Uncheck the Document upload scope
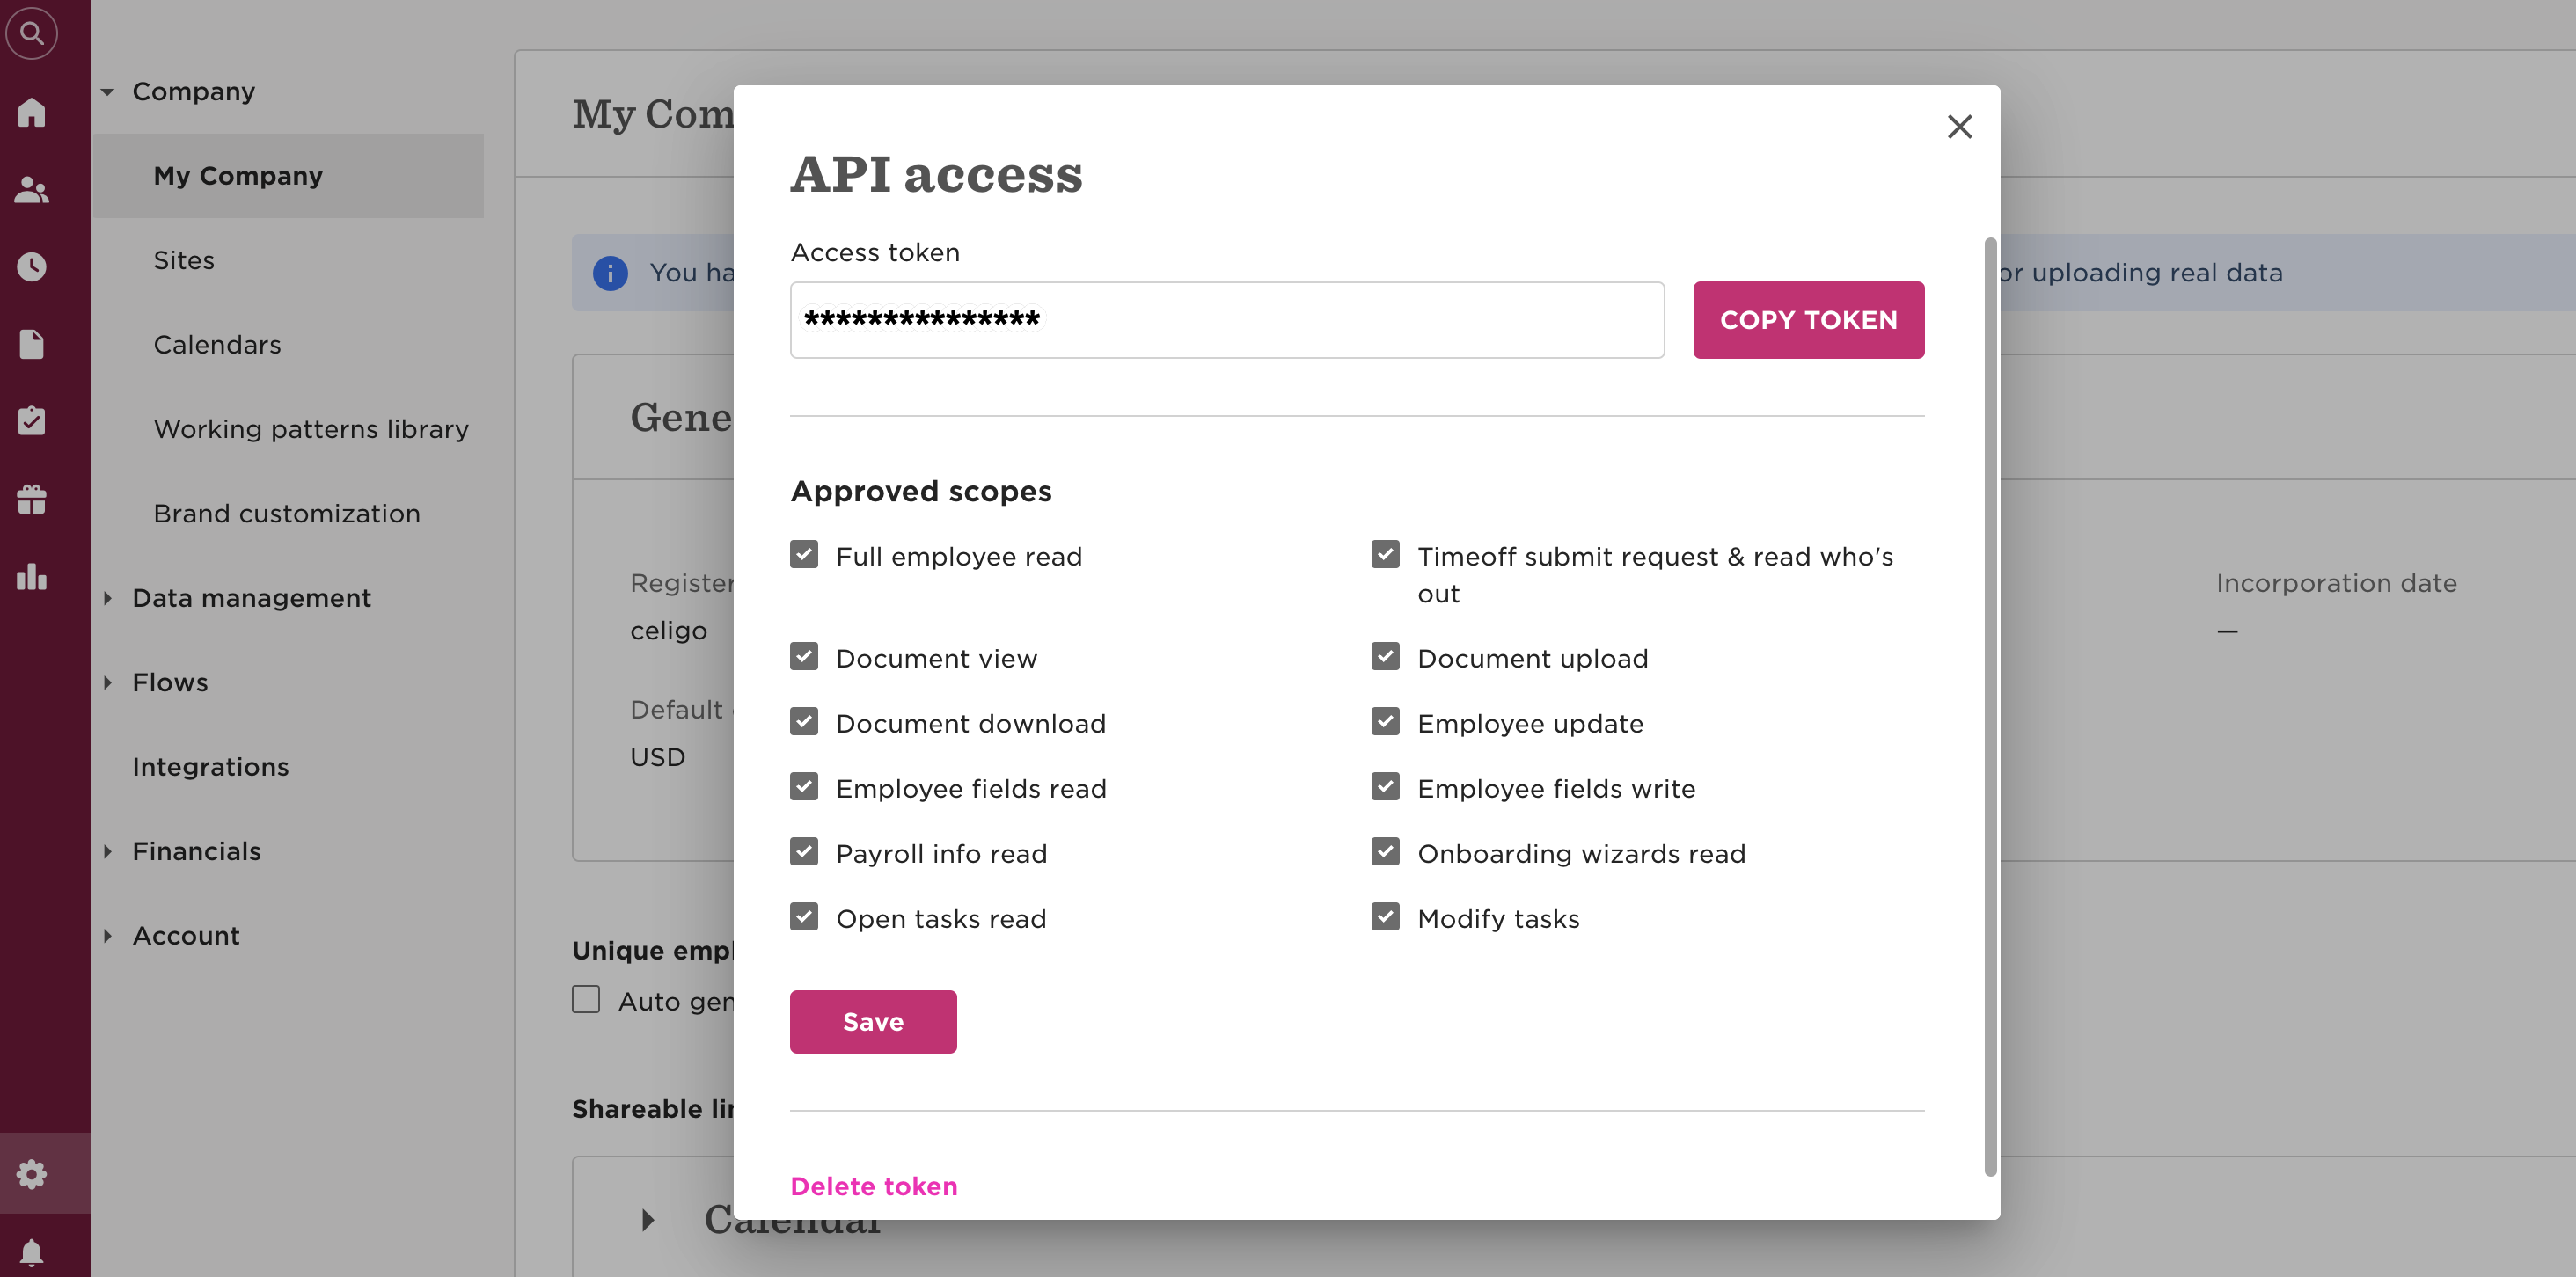 [1385, 656]
